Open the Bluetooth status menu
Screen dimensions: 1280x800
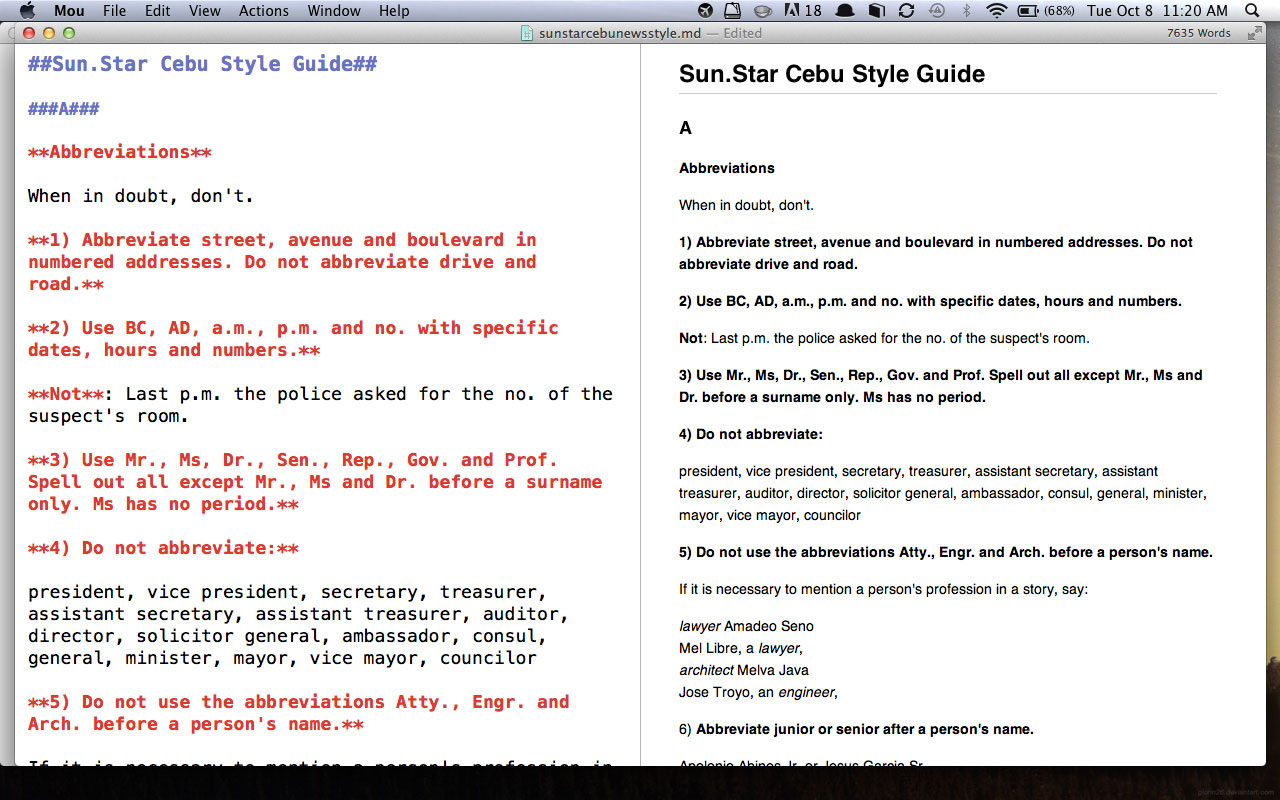966,11
